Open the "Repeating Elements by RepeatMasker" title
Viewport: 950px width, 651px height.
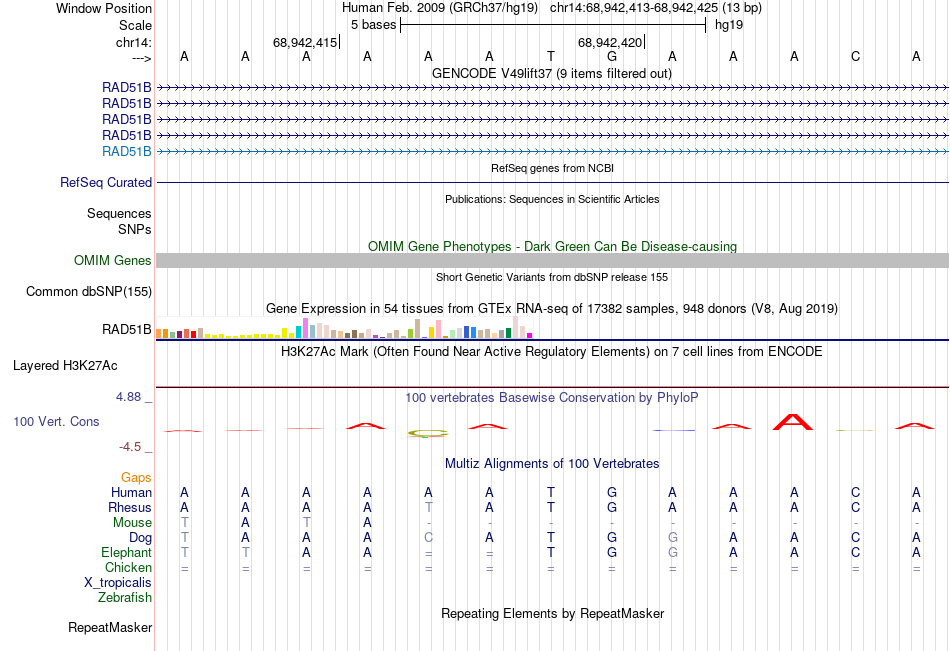pyautogui.click(x=553, y=613)
